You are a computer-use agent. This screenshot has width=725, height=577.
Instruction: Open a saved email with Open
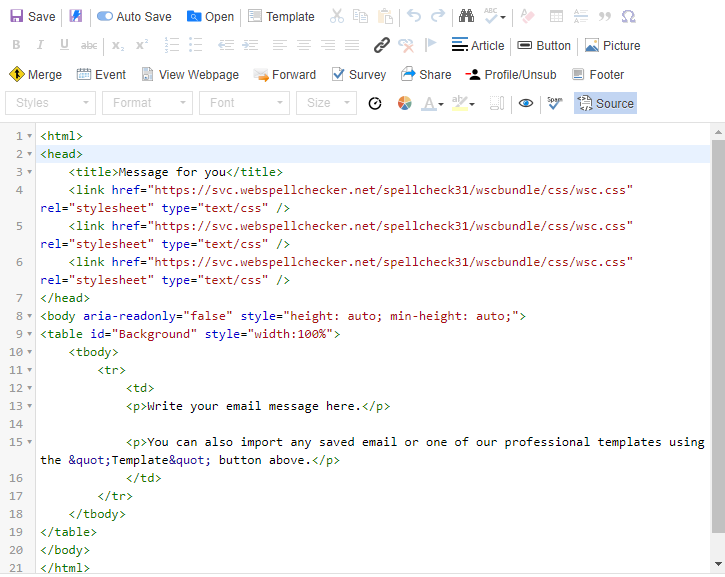click(x=210, y=17)
